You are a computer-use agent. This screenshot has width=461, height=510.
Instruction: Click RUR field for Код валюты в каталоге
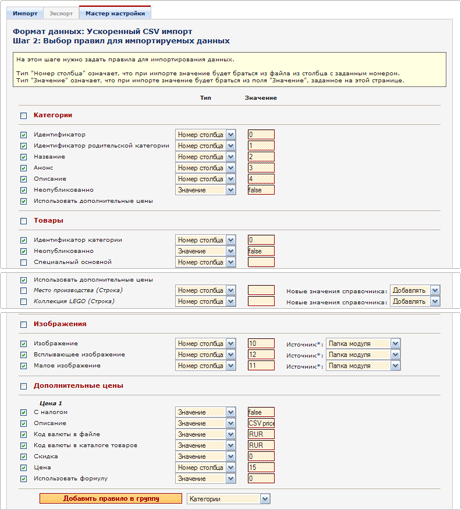point(261,445)
